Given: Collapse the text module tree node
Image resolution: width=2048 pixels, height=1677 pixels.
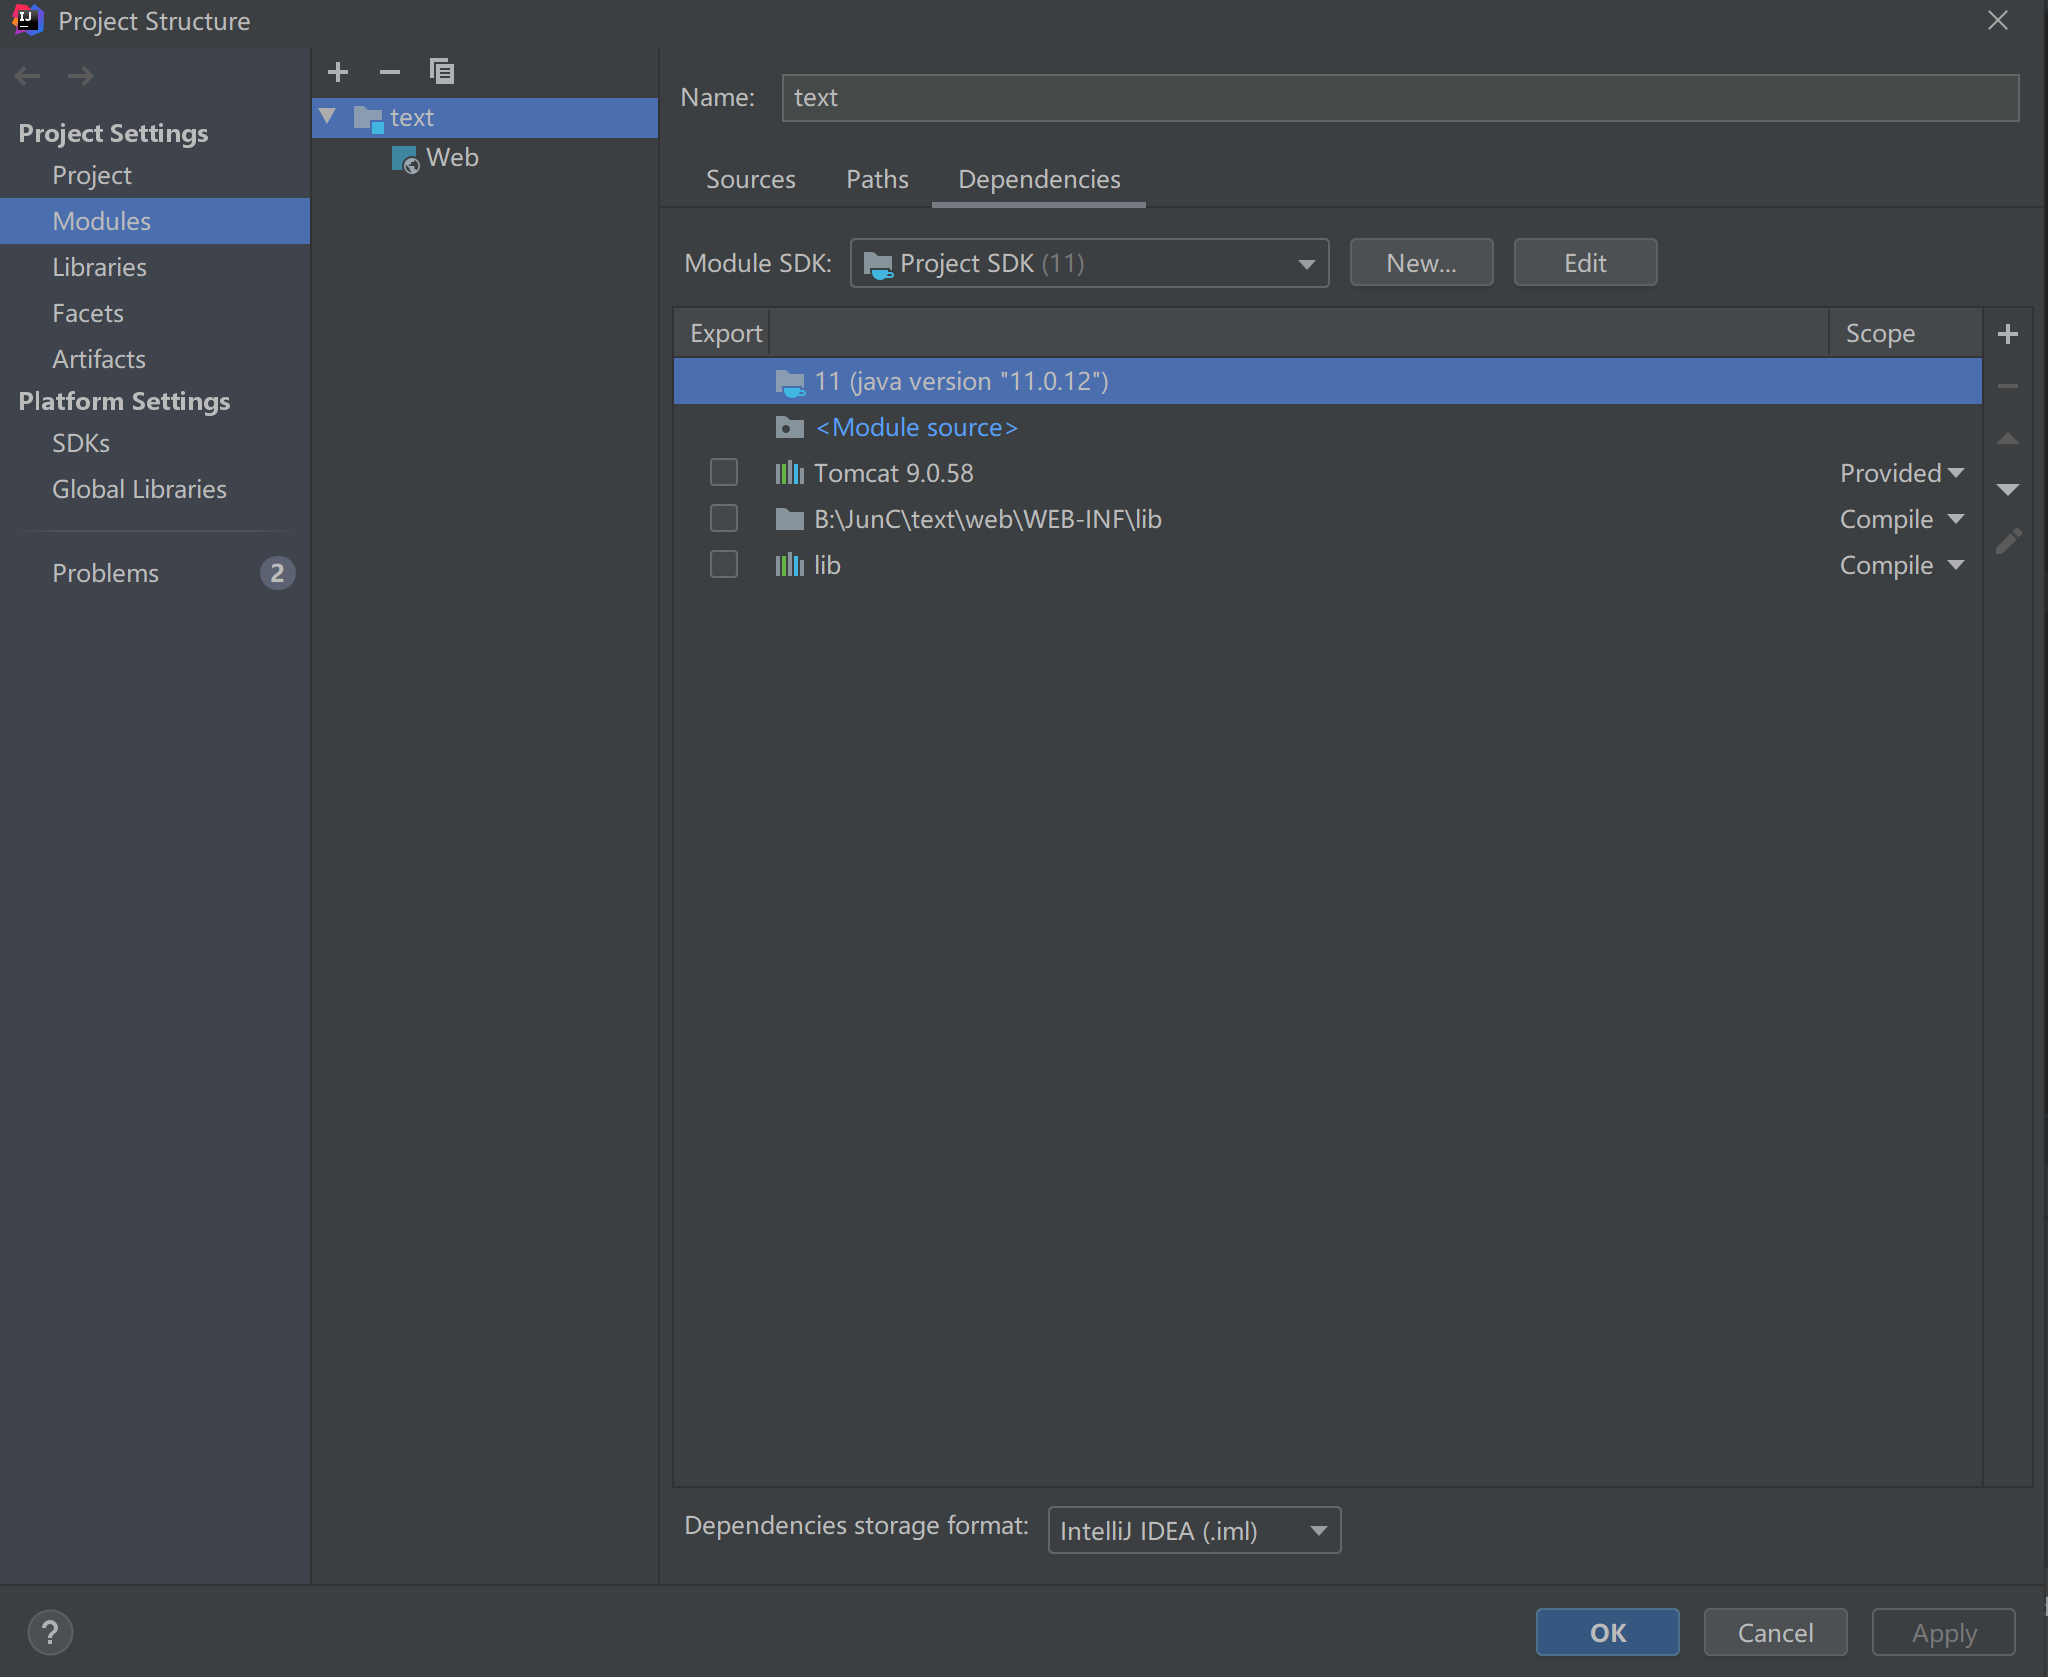Looking at the screenshot, I should [327, 117].
